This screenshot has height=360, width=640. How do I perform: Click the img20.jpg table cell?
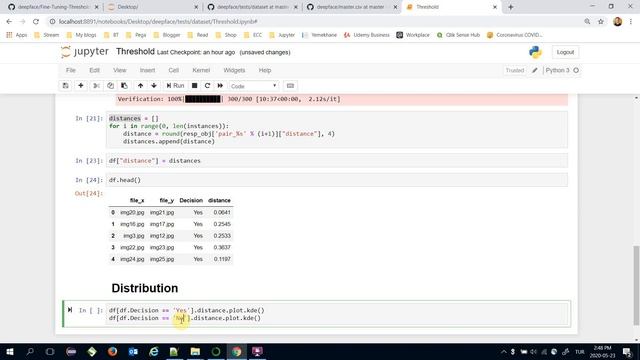click(x=132, y=212)
